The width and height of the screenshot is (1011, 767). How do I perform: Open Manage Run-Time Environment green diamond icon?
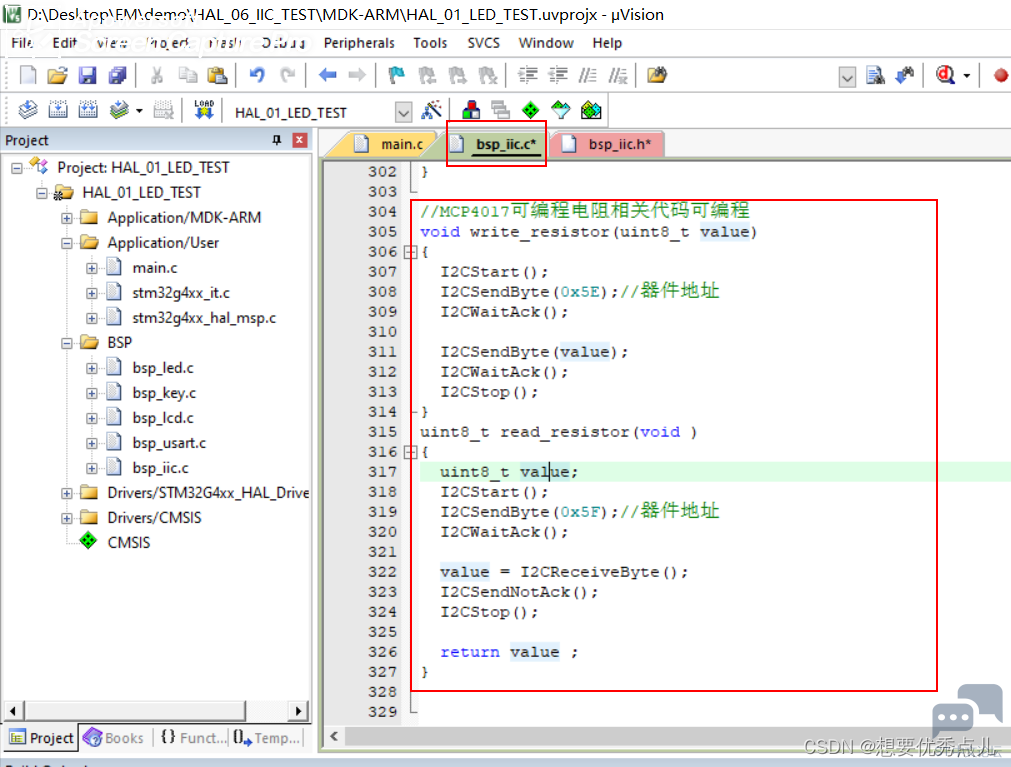pyautogui.click(x=530, y=110)
